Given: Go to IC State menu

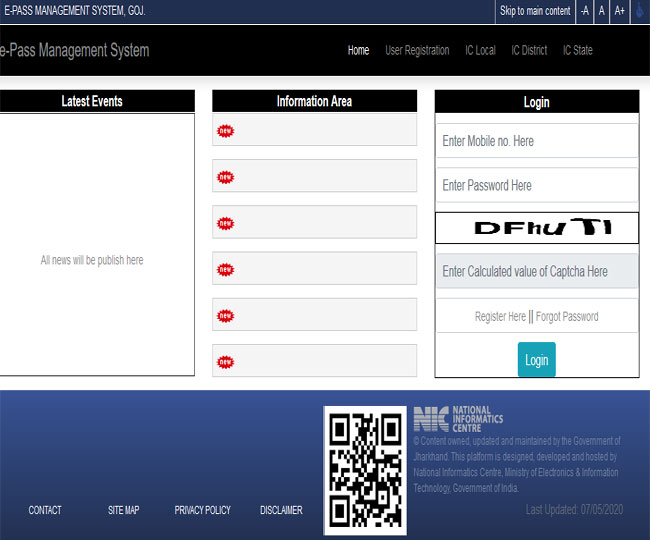Looking at the screenshot, I should [577, 50].
